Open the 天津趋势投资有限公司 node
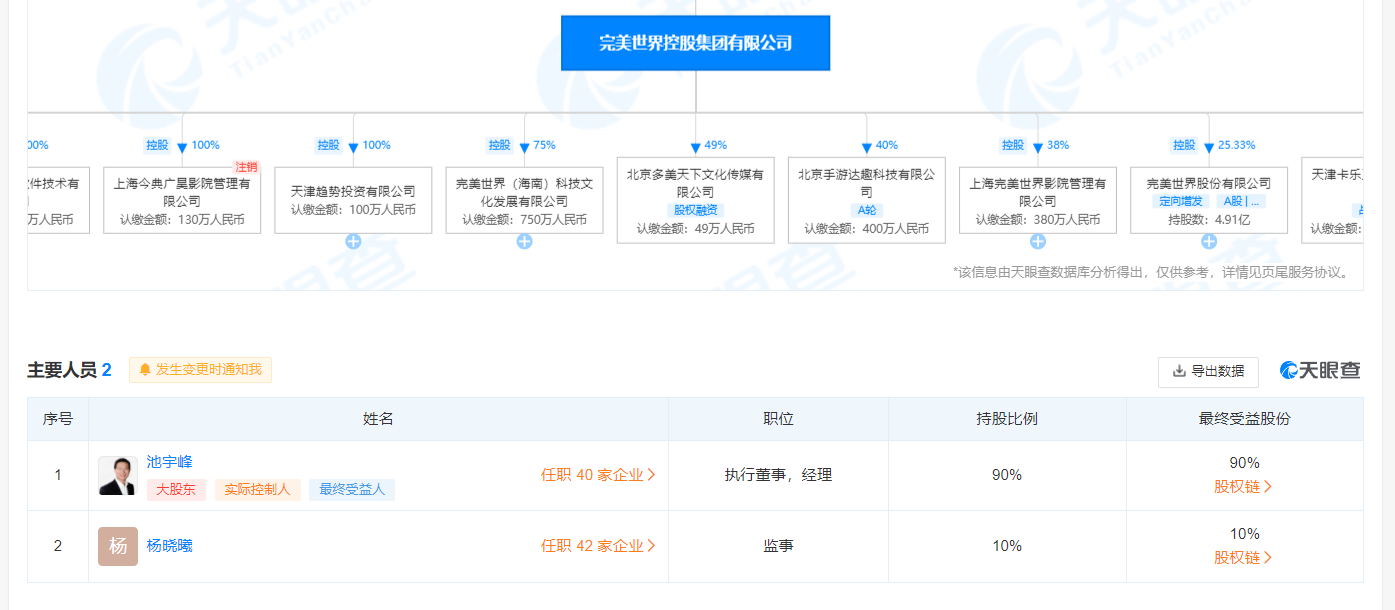The image size is (1395, 610). (x=353, y=200)
